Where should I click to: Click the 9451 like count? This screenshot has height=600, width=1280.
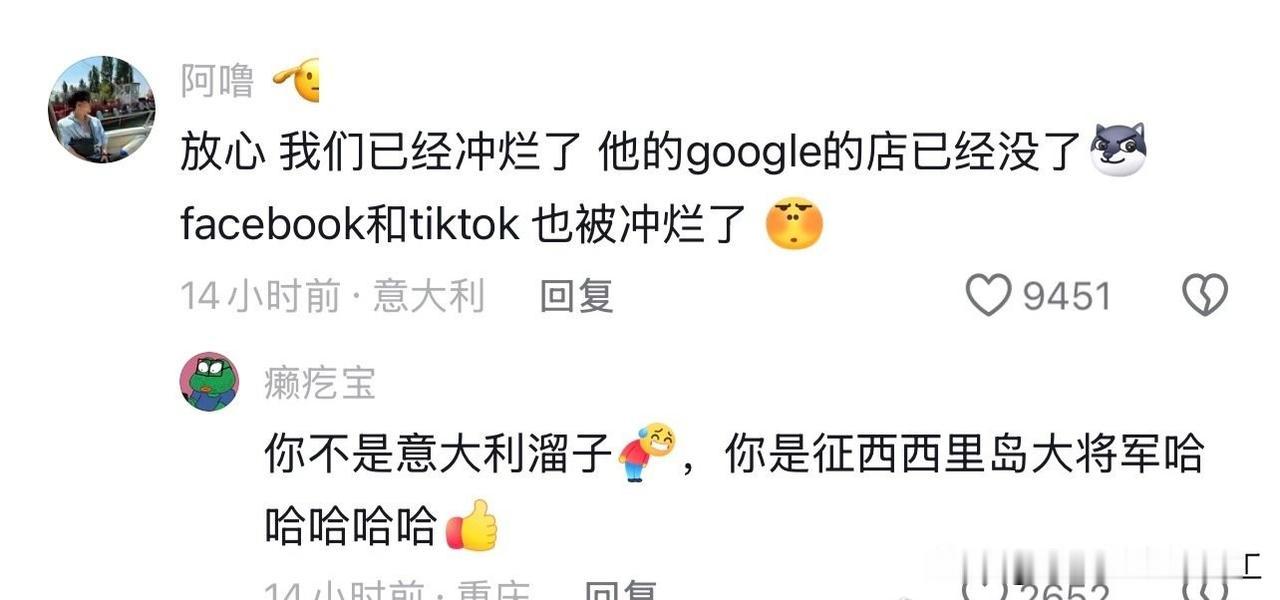tap(1067, 296)
